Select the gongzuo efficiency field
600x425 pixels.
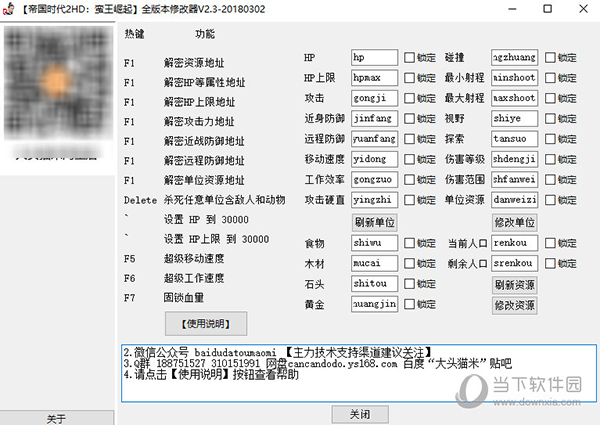tap(375, 179)
